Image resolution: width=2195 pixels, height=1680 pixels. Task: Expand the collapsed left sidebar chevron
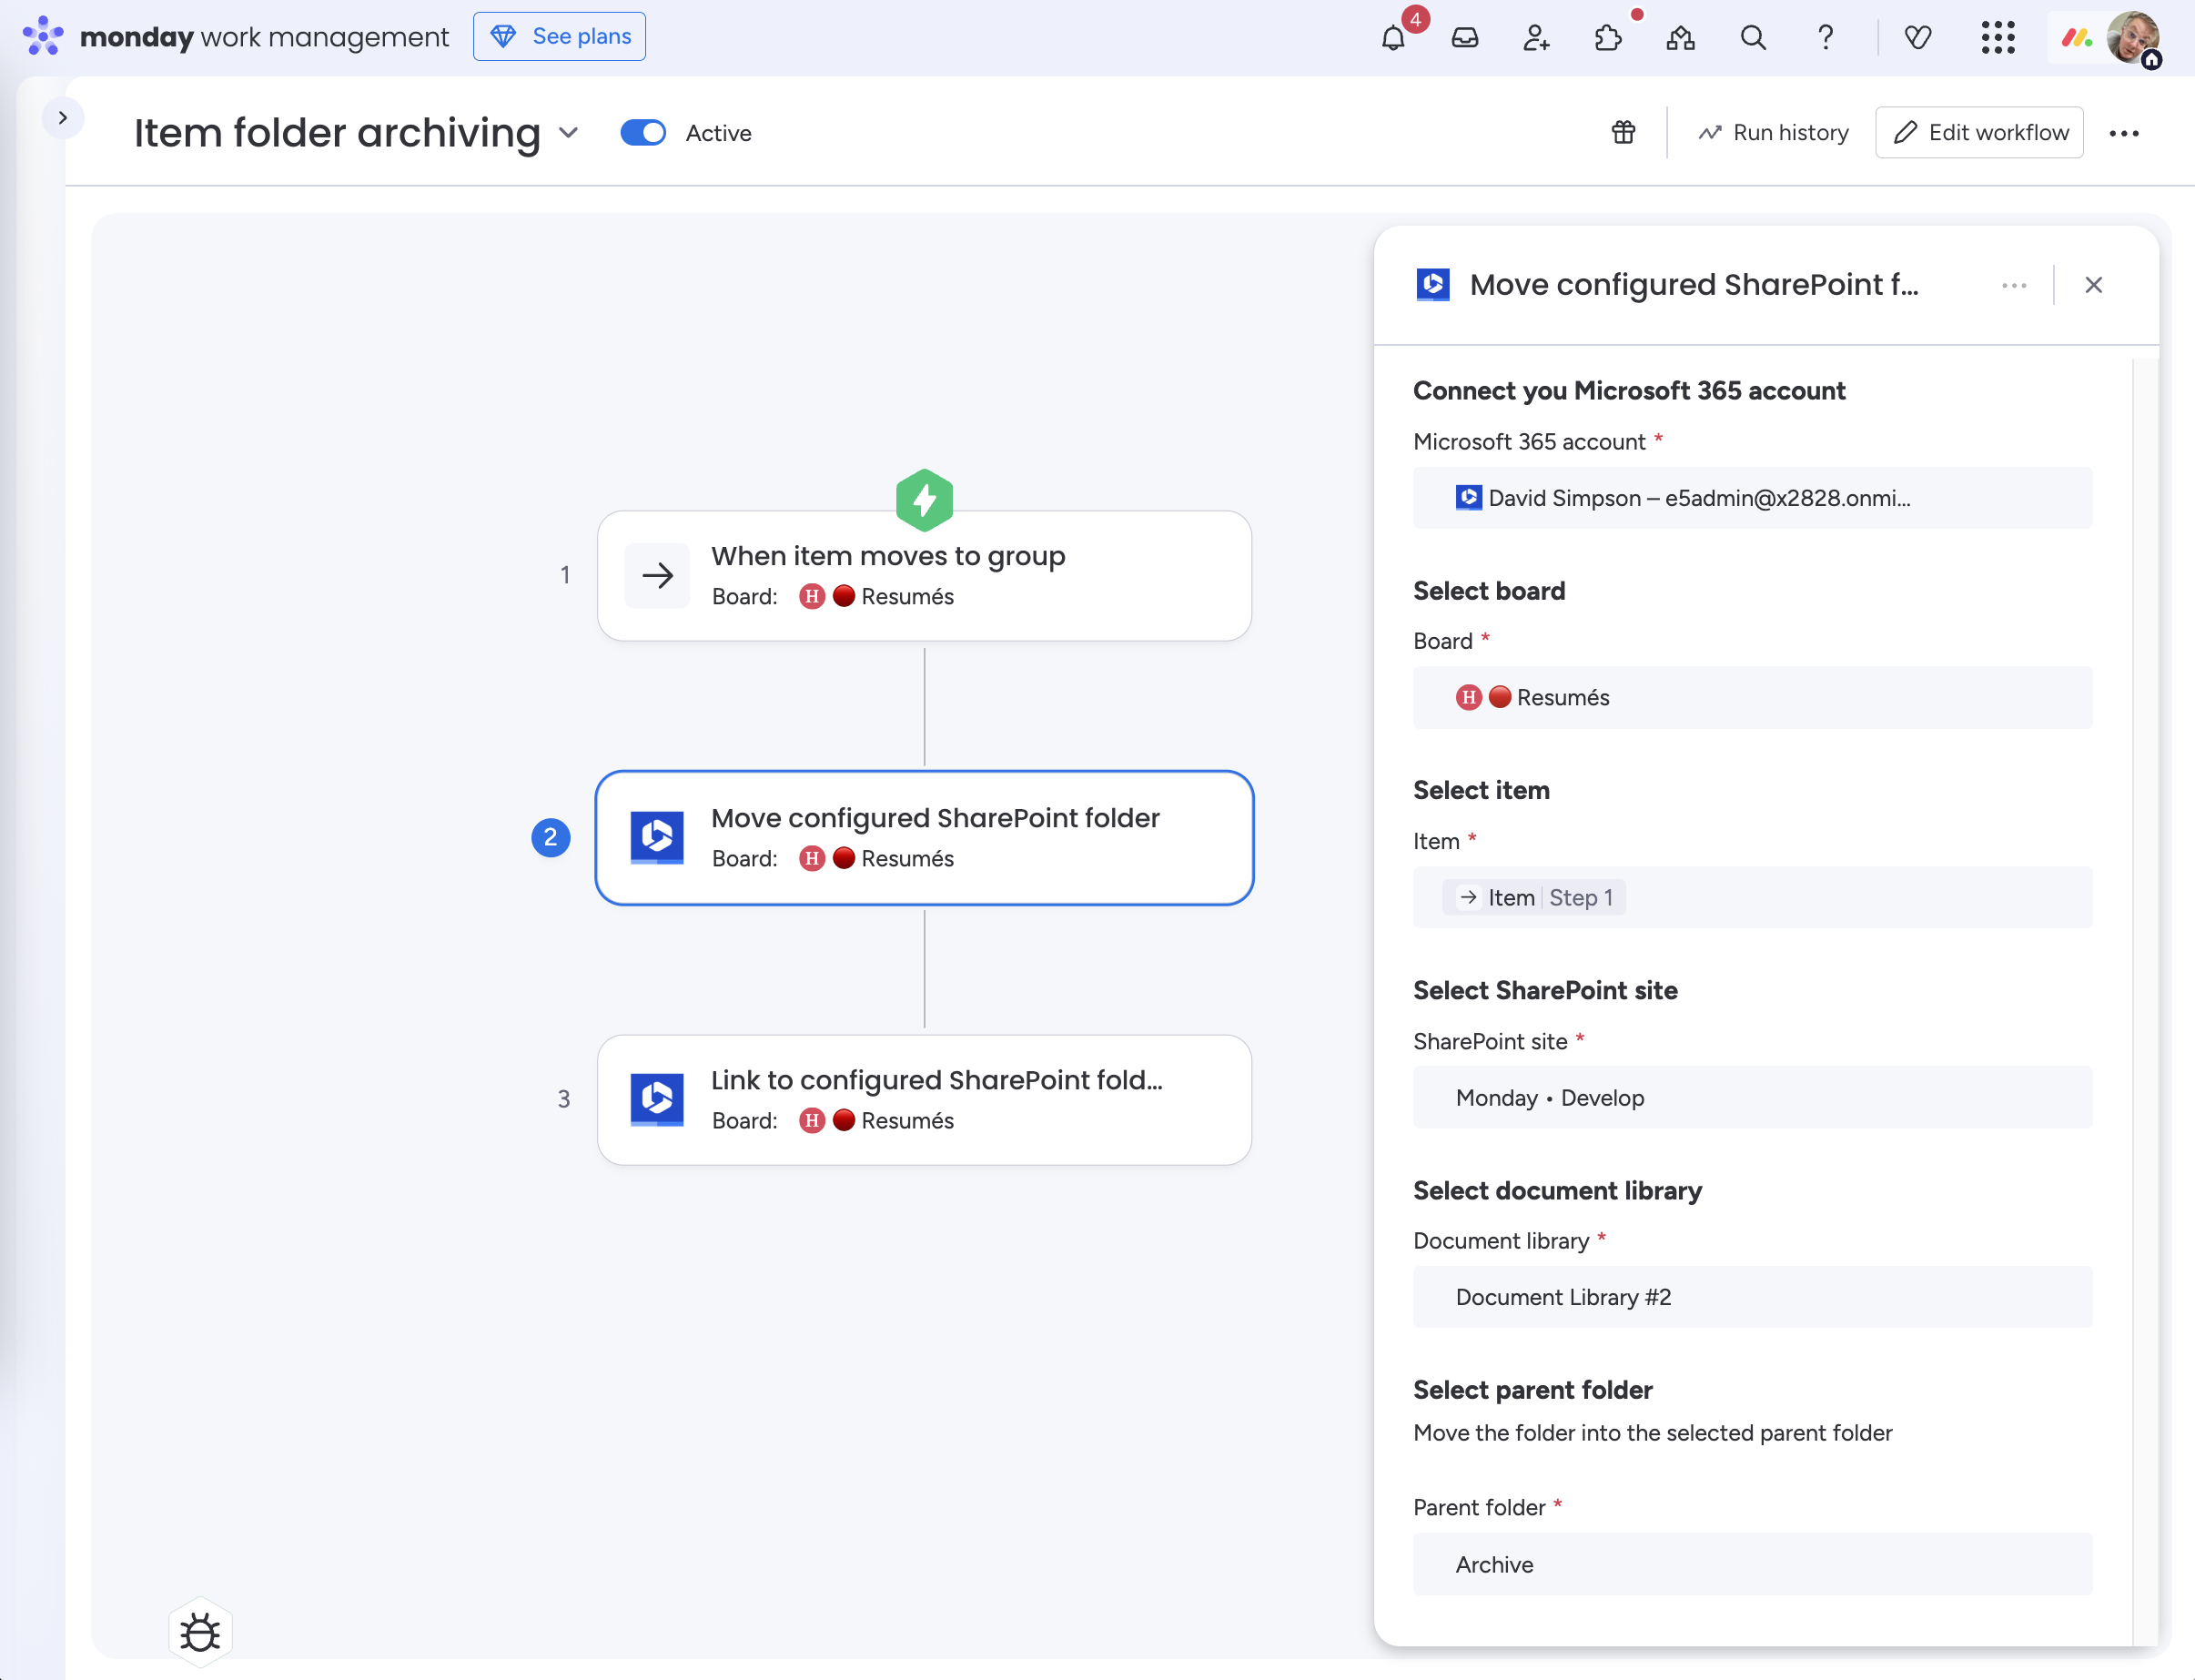coord(62,118)
